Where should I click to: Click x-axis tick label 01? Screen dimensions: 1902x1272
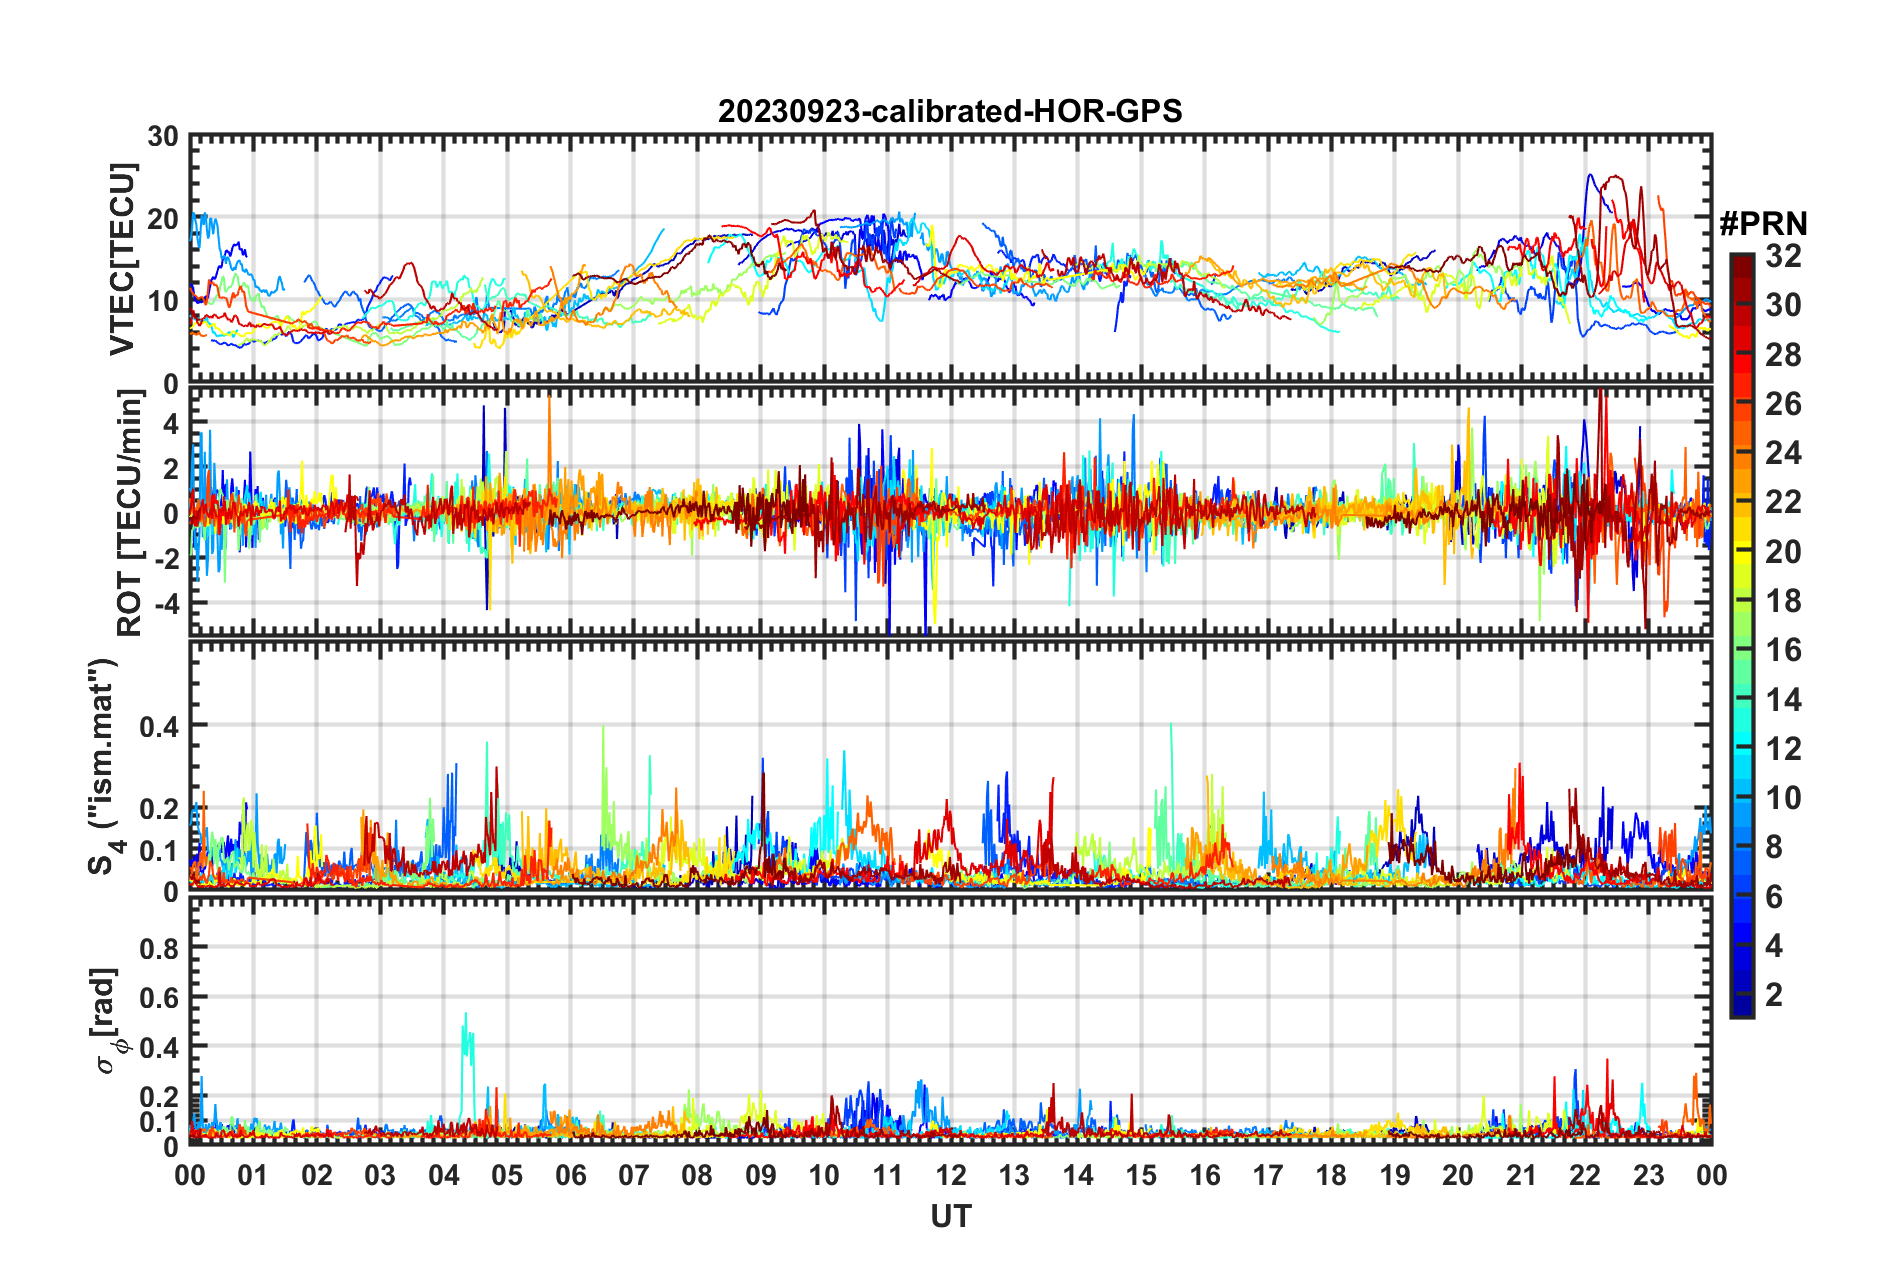point(253,1175)
